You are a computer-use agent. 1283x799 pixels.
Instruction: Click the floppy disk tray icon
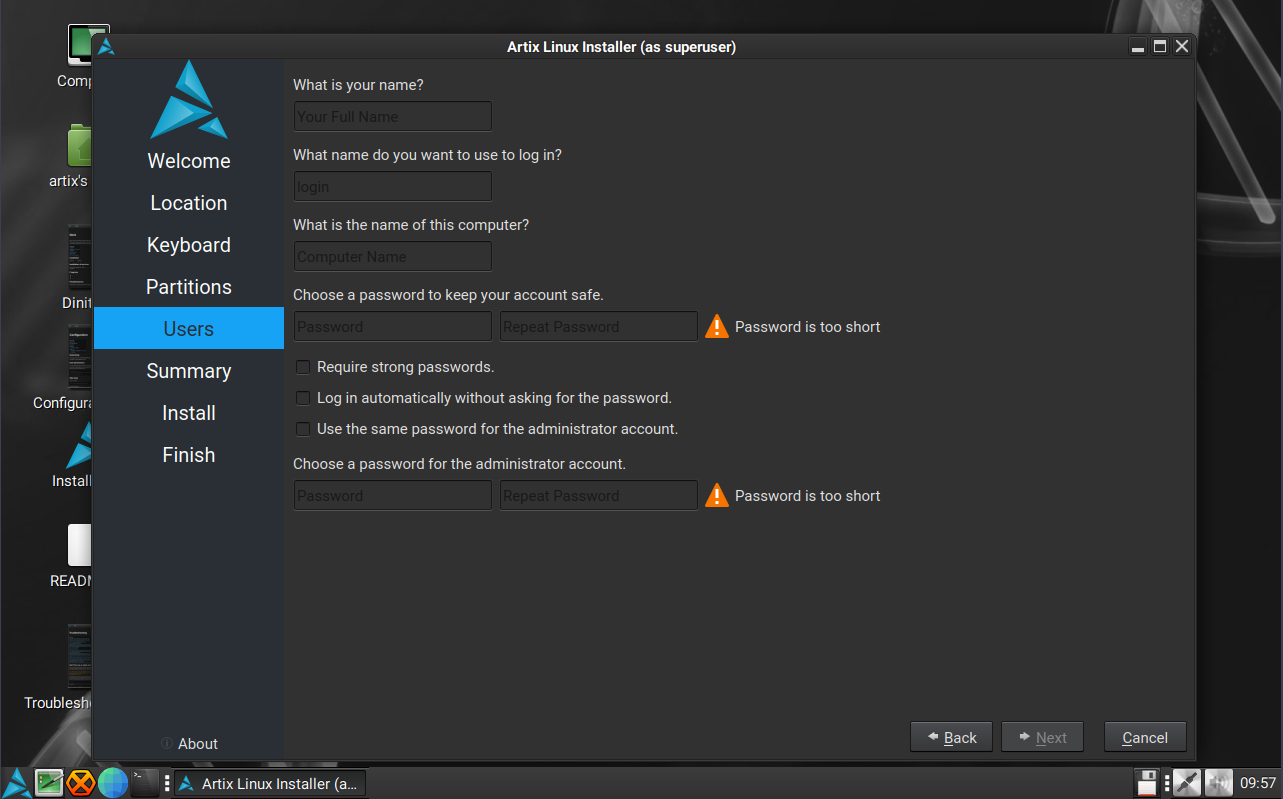pyautogui.click(x=1146, y=782)
